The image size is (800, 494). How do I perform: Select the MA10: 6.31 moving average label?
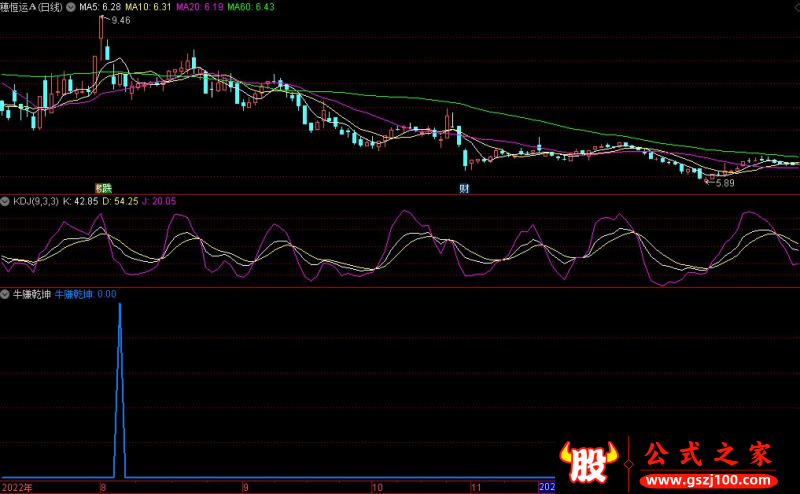149,7
